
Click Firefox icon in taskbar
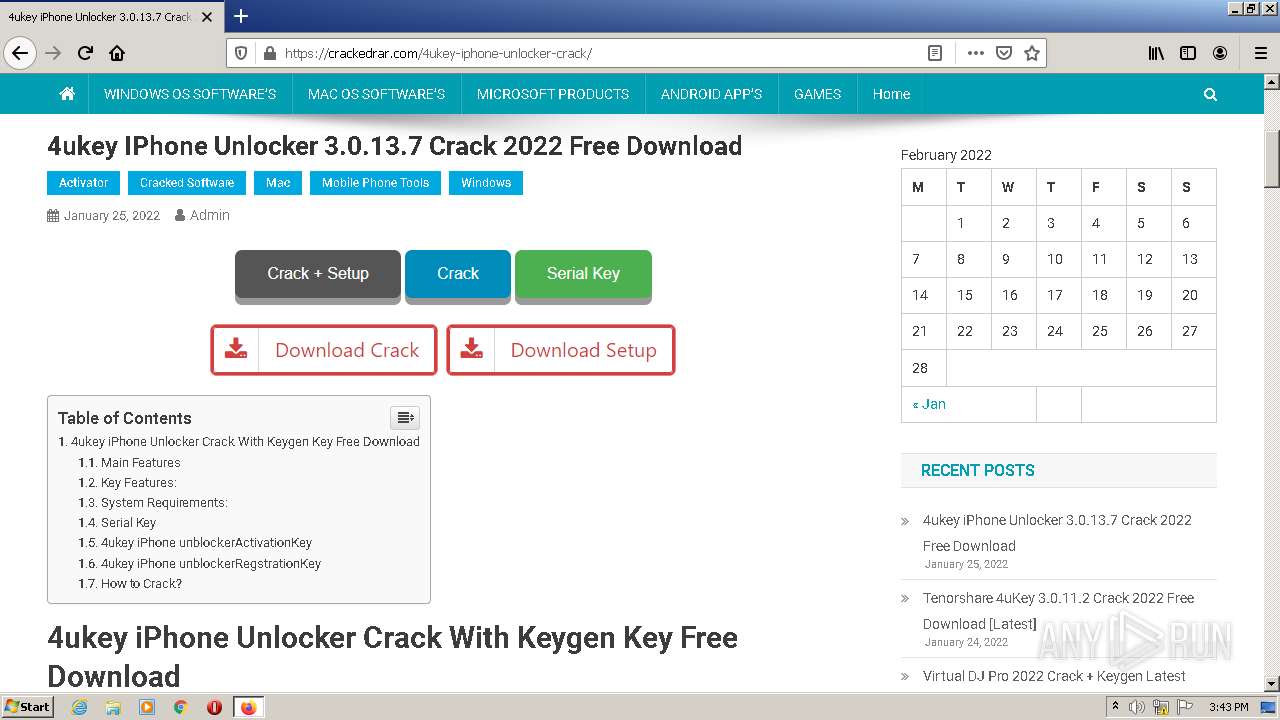point(248,707)
